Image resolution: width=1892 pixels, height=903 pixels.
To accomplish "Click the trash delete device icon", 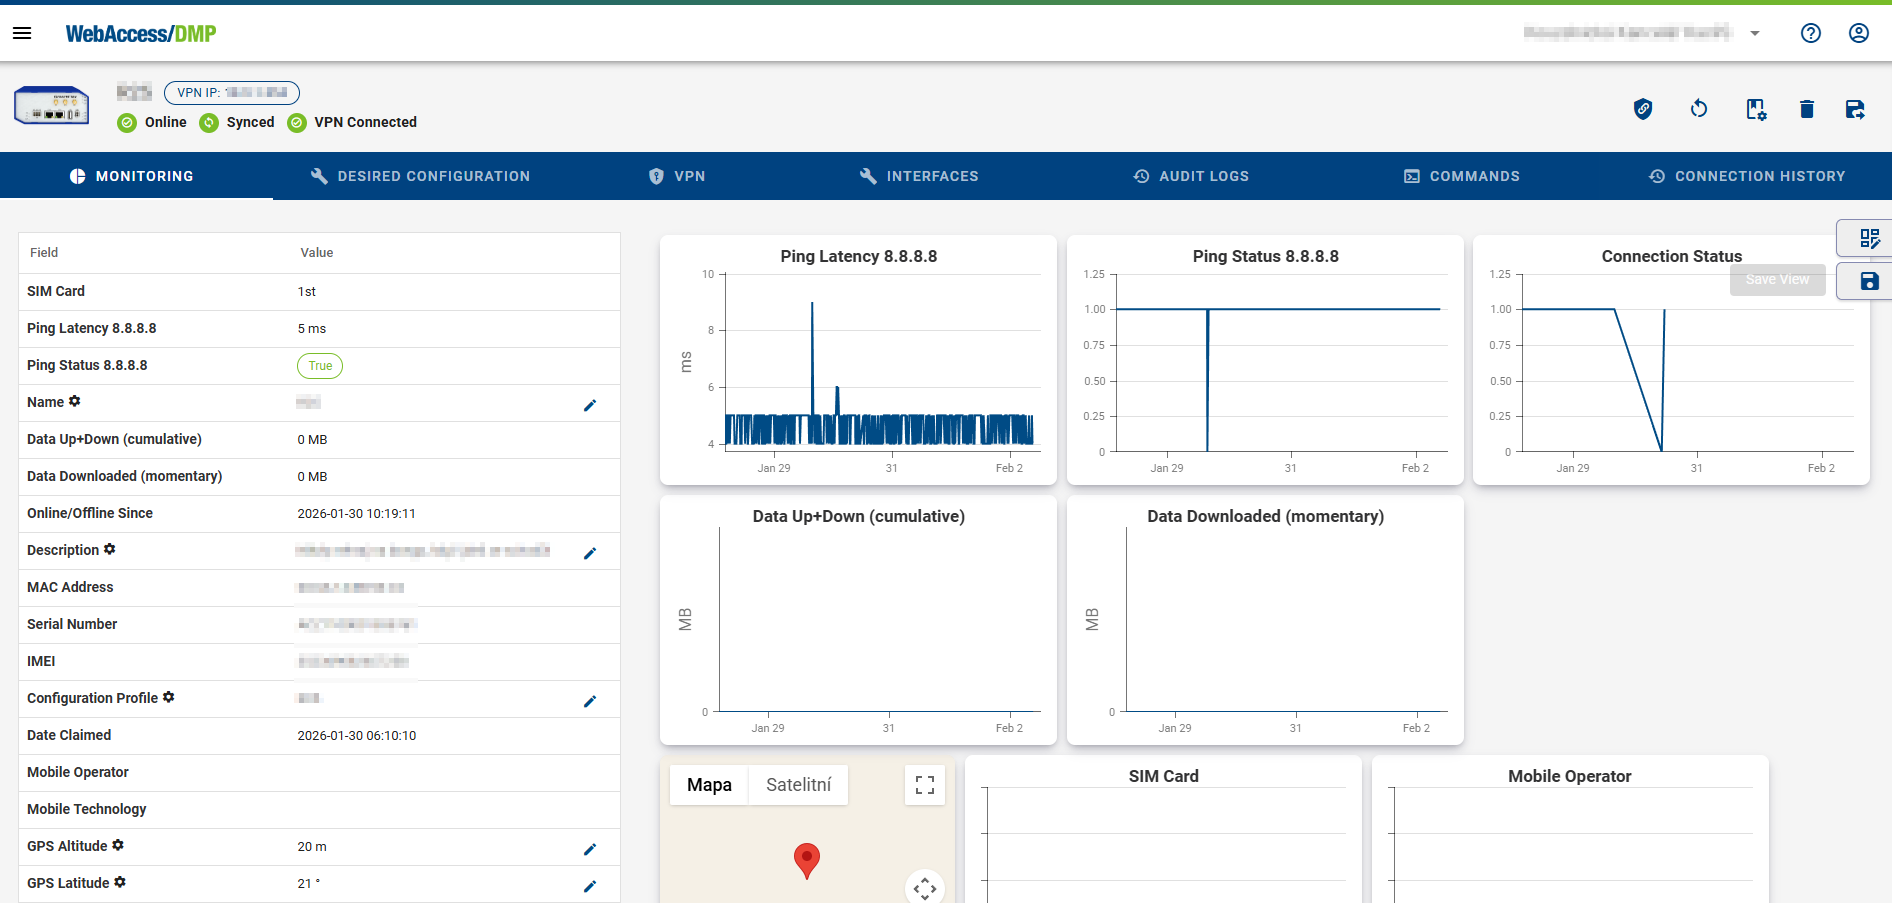I will pos(1806,109).
